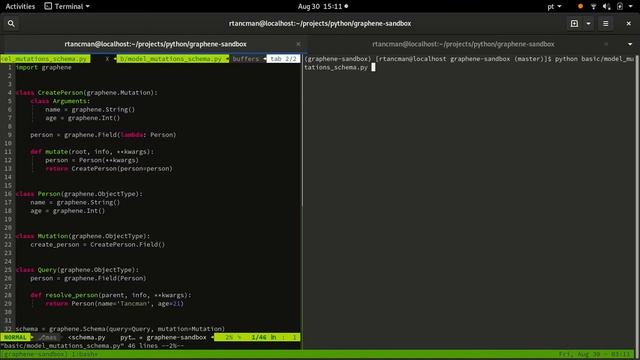Open the Terminal application menu
Image resolution: width=640 pixels, height=360 pixels.
coord(67,6)
